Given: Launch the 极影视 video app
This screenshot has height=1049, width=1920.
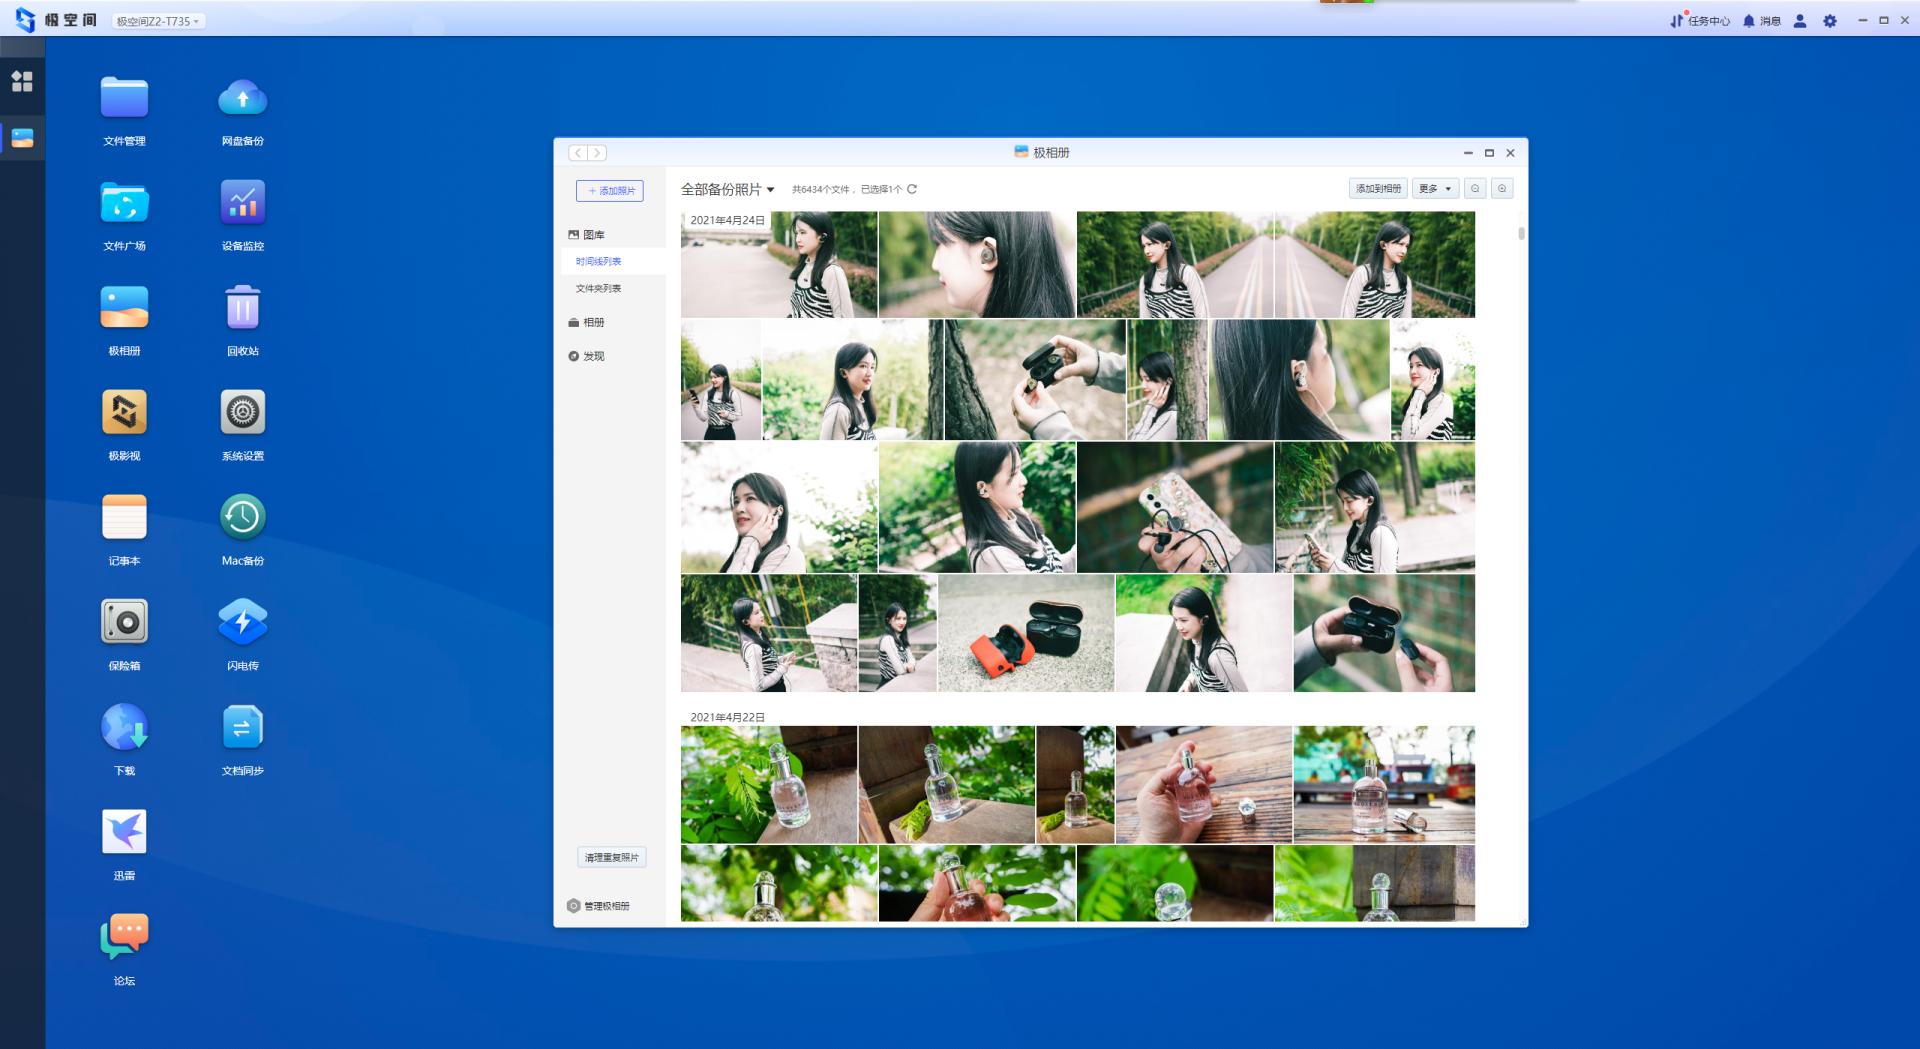Looking at the screenshot, I should pos(124,414).
